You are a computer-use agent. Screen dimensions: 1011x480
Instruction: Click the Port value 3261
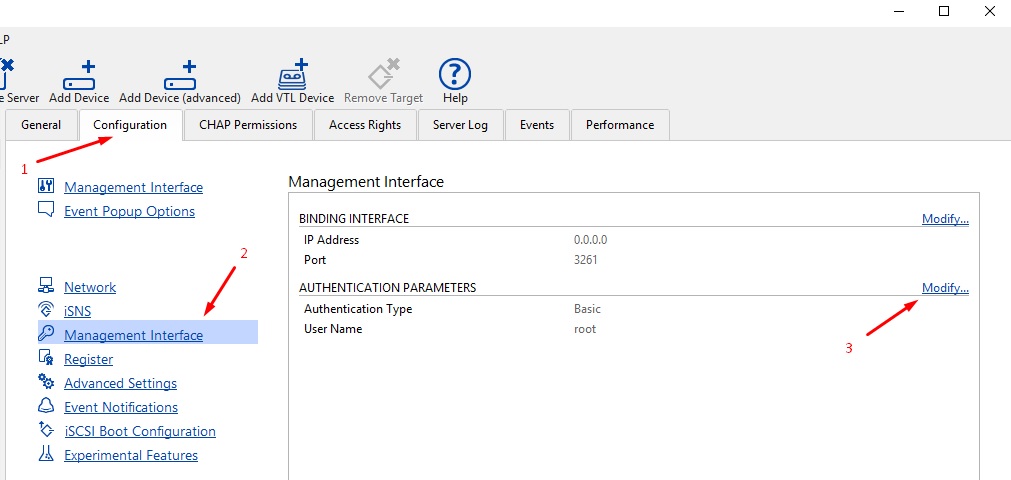[586, 260]
